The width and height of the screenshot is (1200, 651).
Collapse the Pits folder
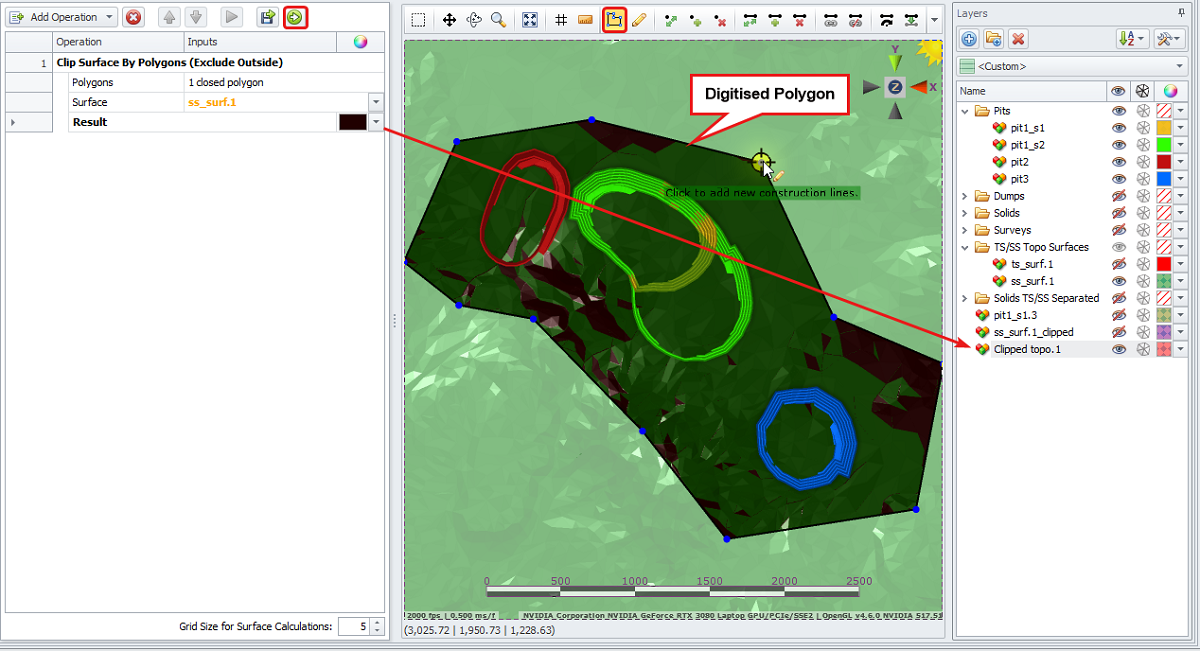pos(966,111)
